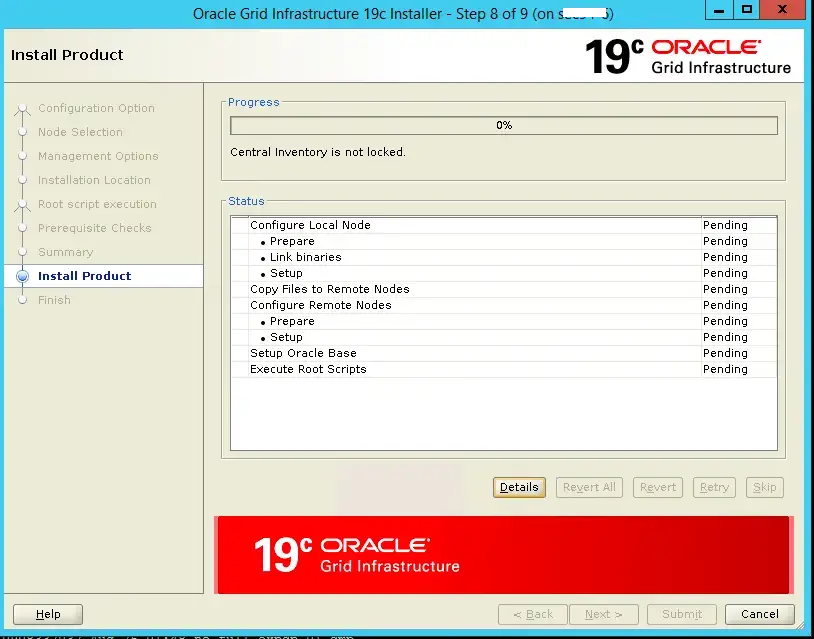Select the Finish step in sidebar
This screenshot has width=814, height=639.
[x=54, y=300]
